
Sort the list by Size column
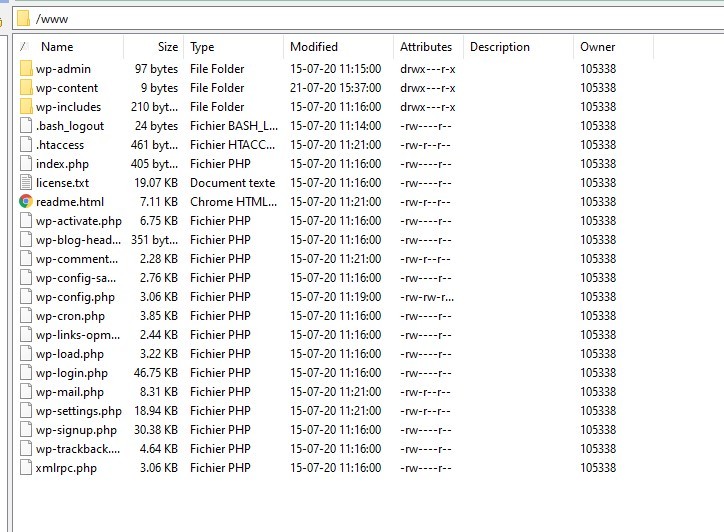coord(167,47)
